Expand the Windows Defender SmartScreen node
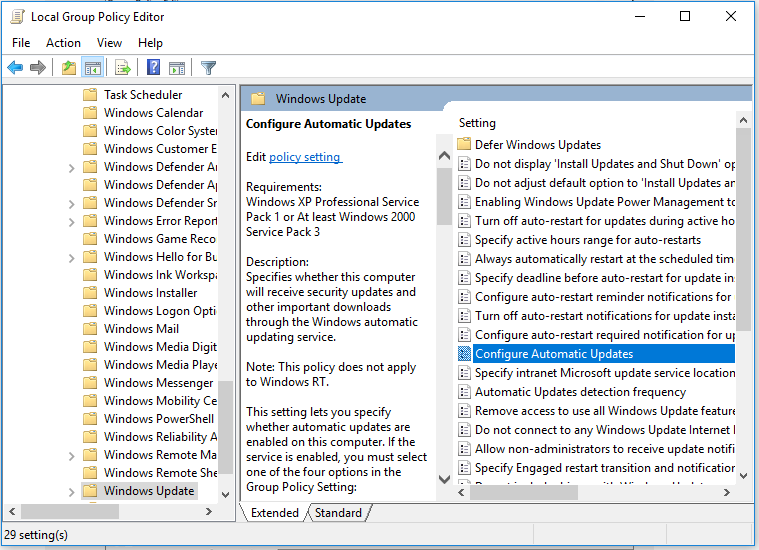Viewport: 759px width, 550px height. [x=71, y=204]
